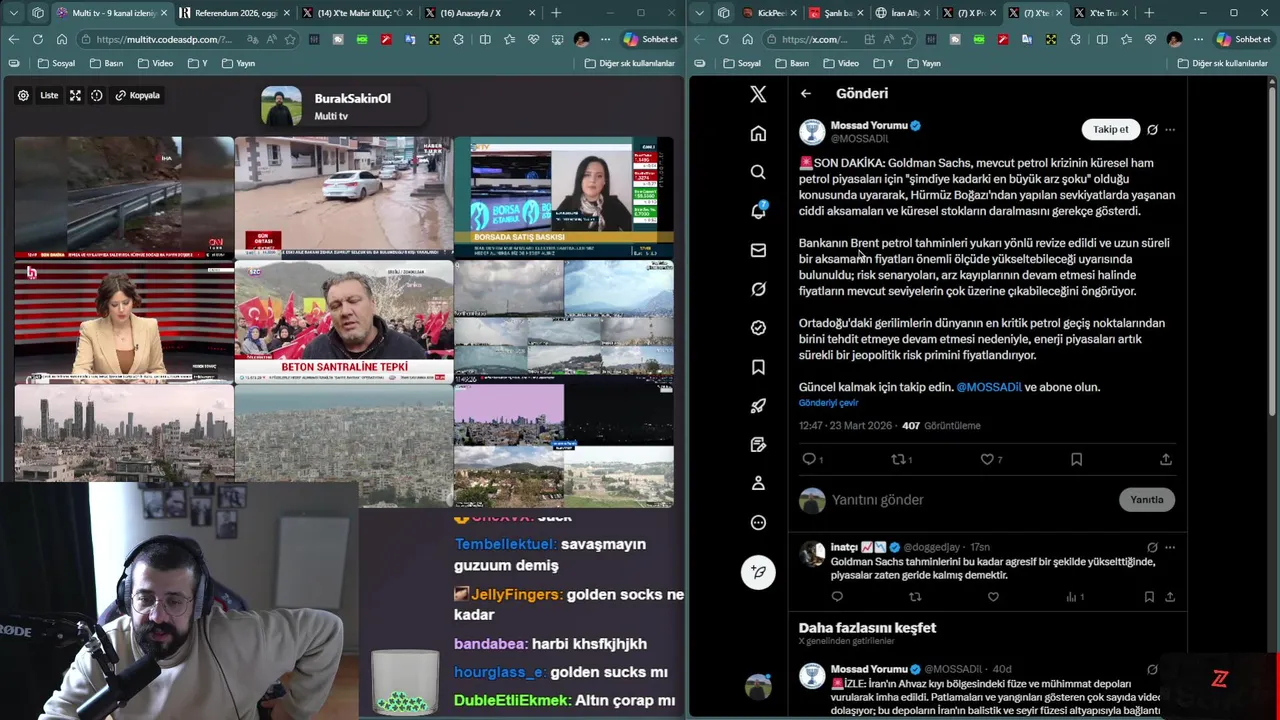Open the notepad-and-pen icon in X sidebar

click(x=758, y=444)
